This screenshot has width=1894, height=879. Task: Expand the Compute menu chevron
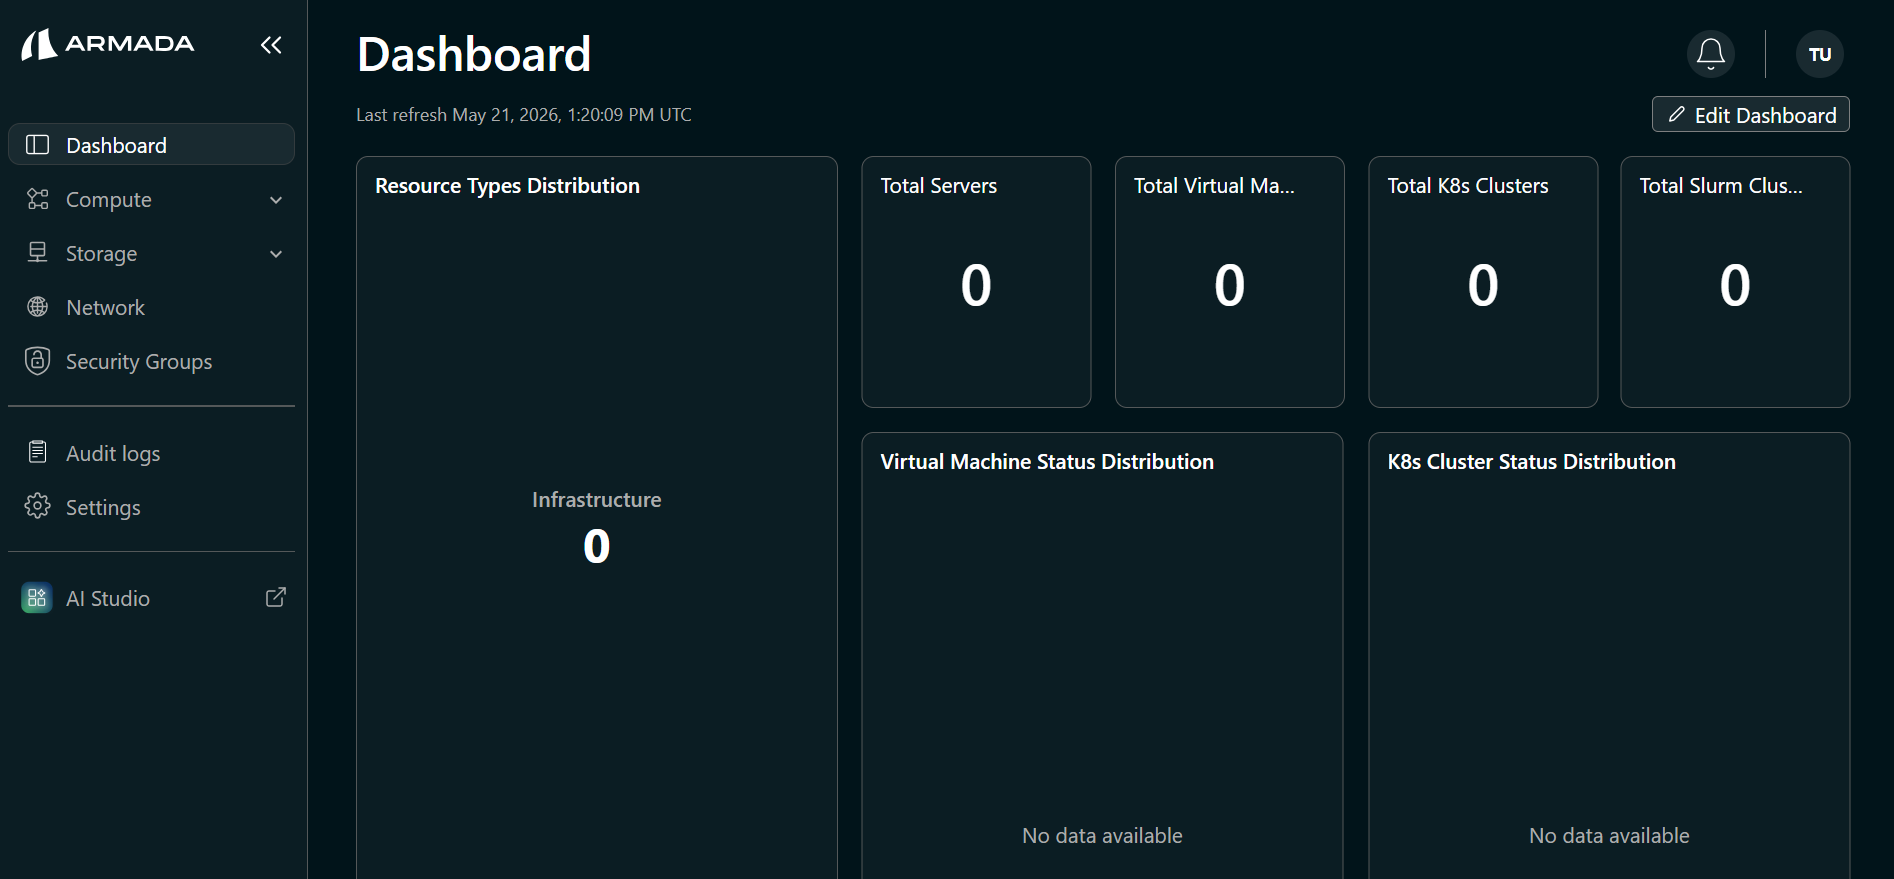[x=276, y=200]
